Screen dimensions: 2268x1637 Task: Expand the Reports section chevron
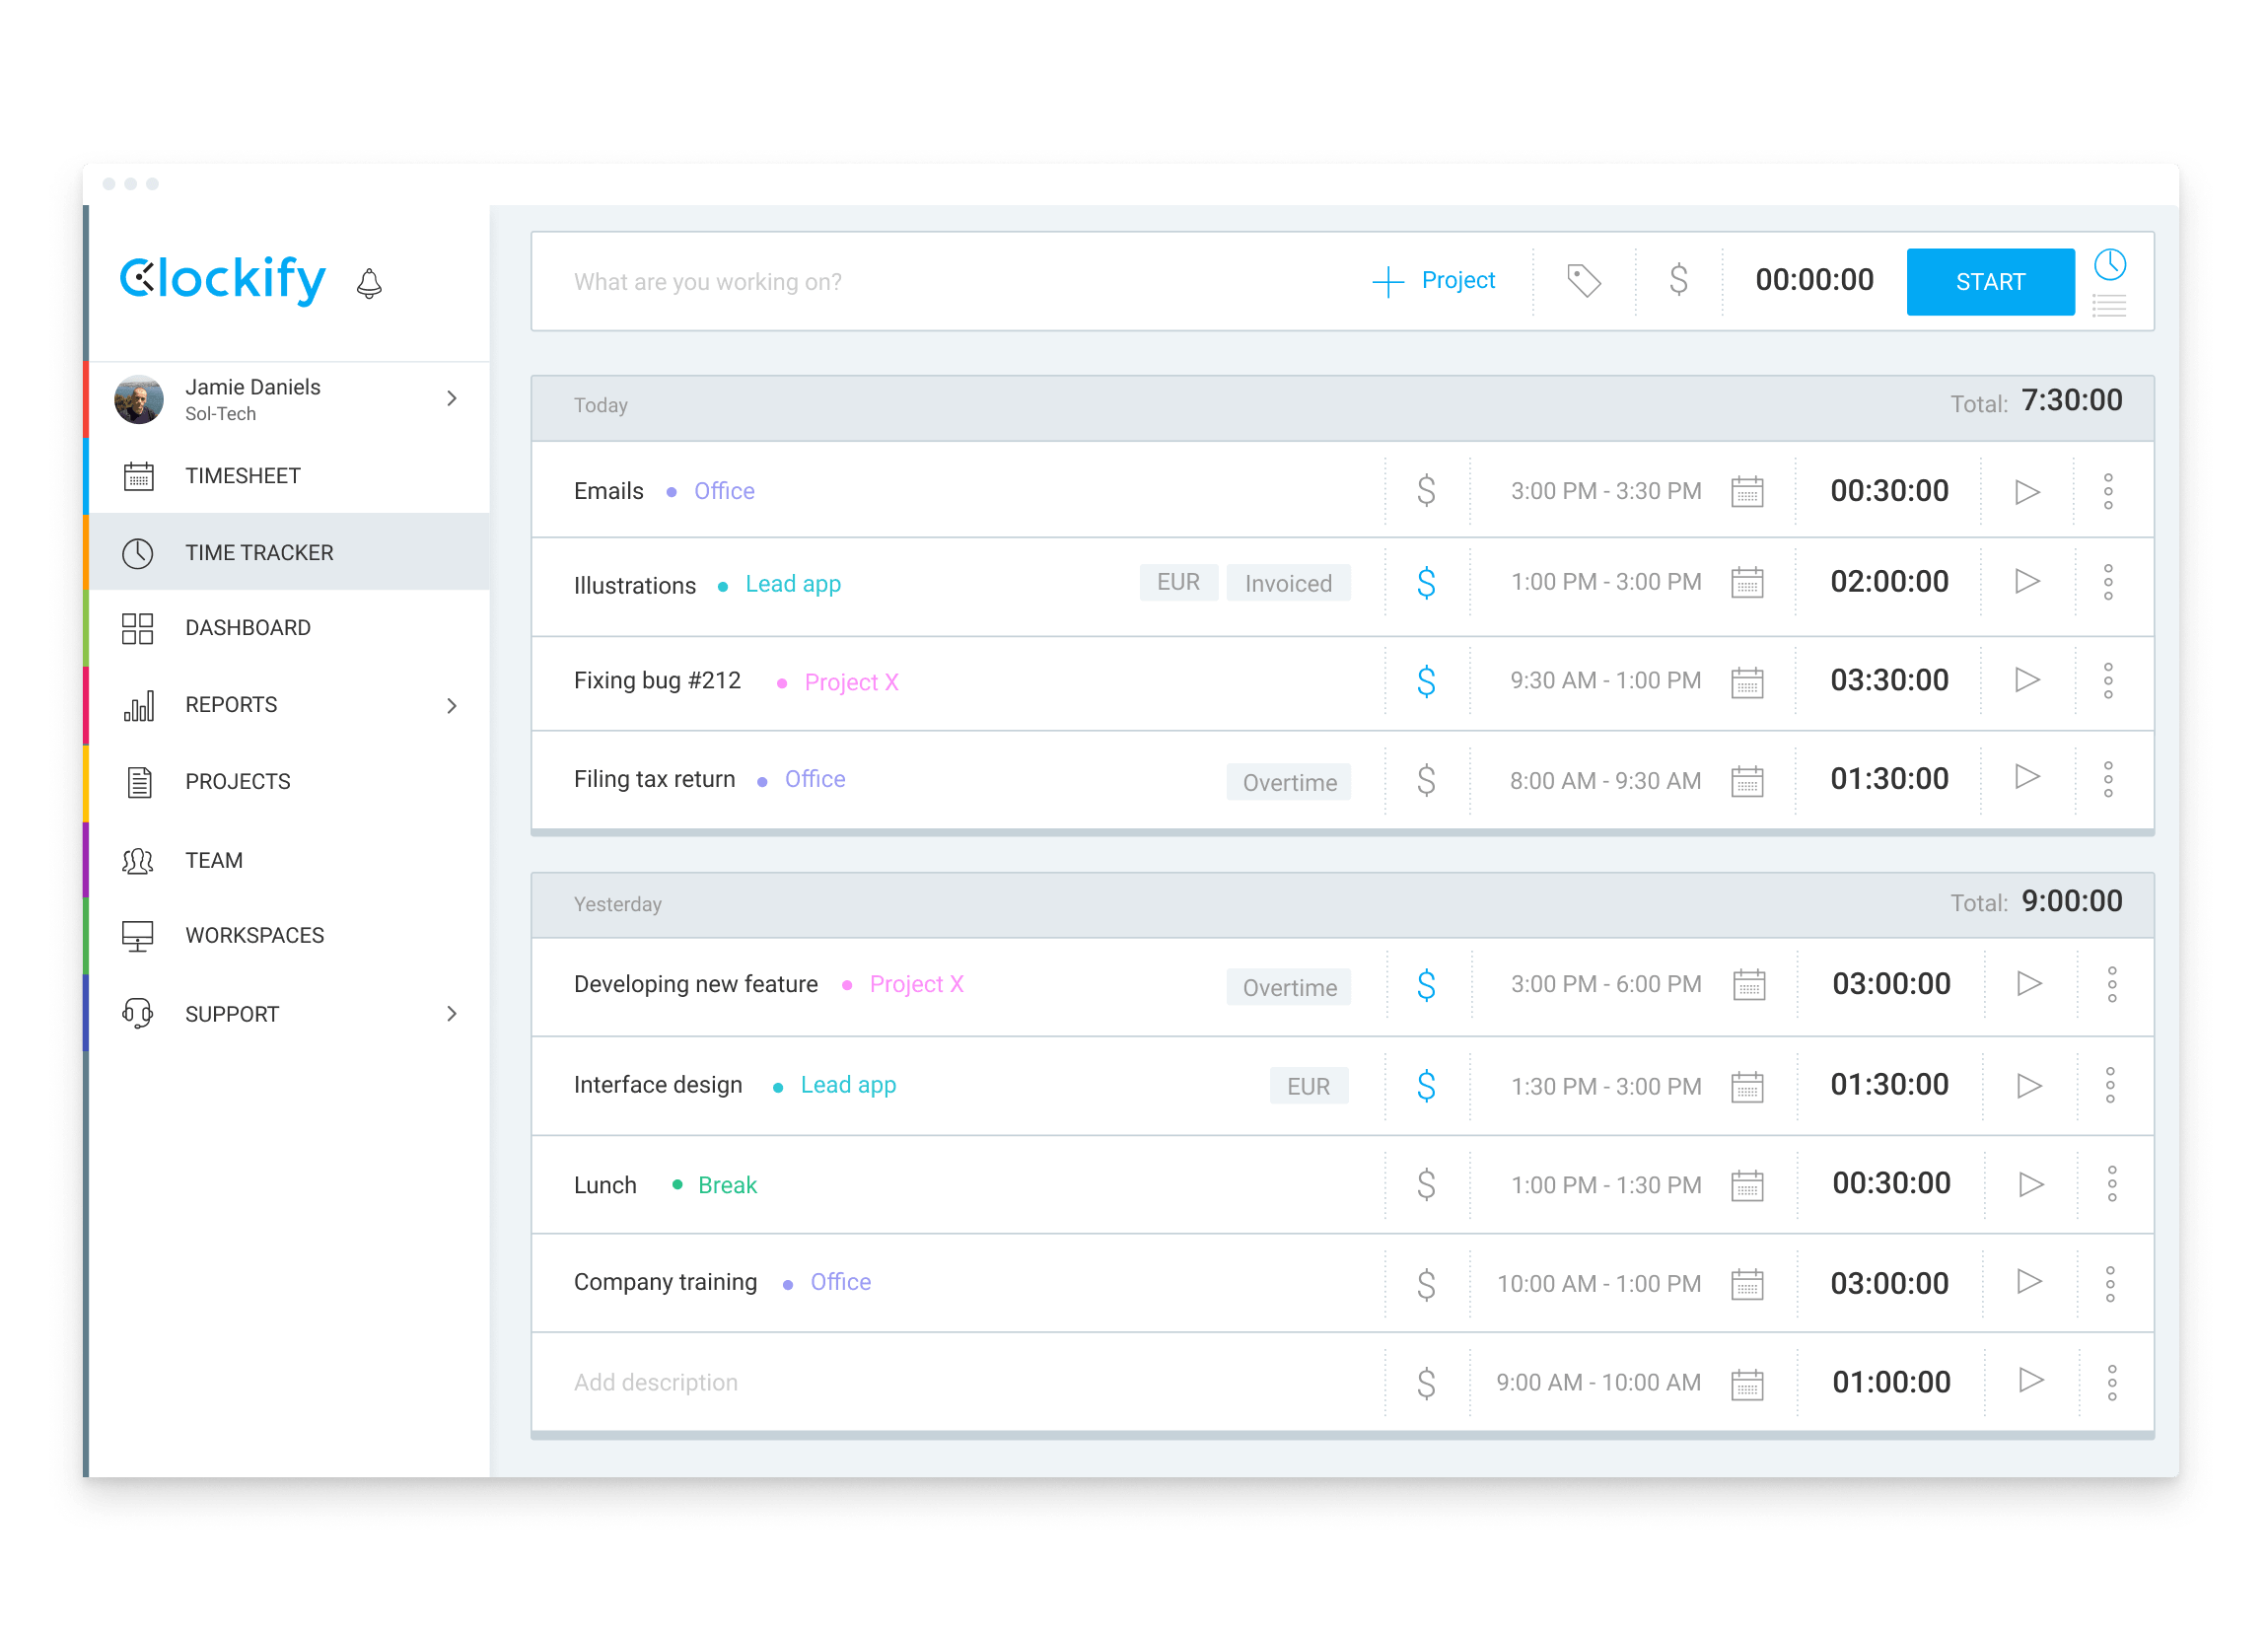[455, 704]
